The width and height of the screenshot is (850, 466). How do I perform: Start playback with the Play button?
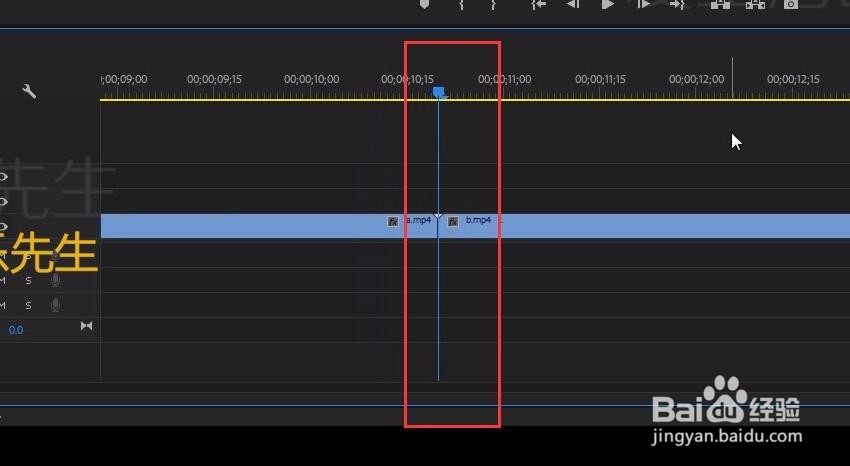(x=608, y=4)
